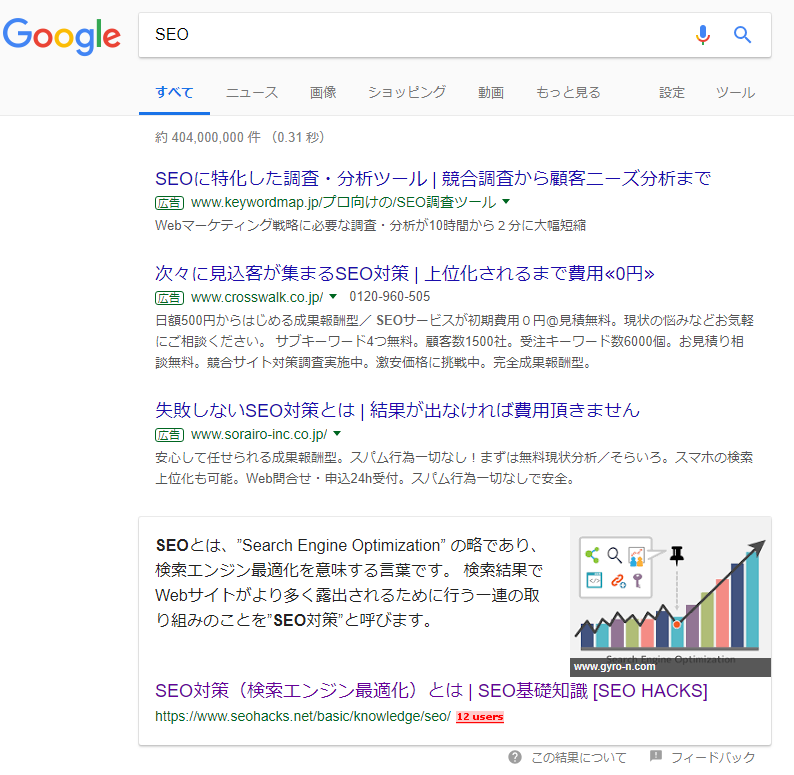Image resolution: width=794 pixels, height=775 pixels.
Task: Click the www.gyro-n.com image caption
Action: [x=614, y=667]
